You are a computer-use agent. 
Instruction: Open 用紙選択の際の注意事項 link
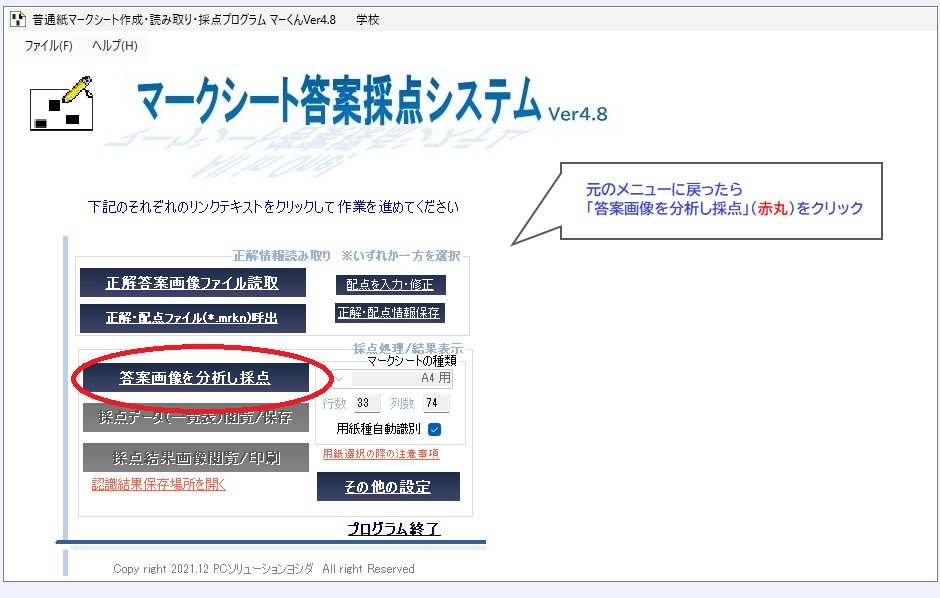[380, 454]
